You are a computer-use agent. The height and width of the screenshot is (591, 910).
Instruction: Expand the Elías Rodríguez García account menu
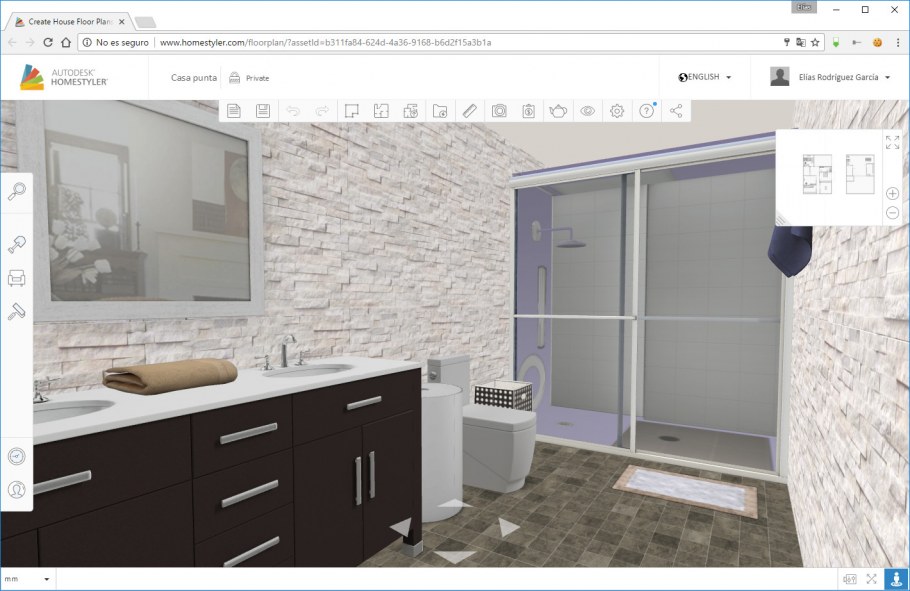[x=838, y=77]
